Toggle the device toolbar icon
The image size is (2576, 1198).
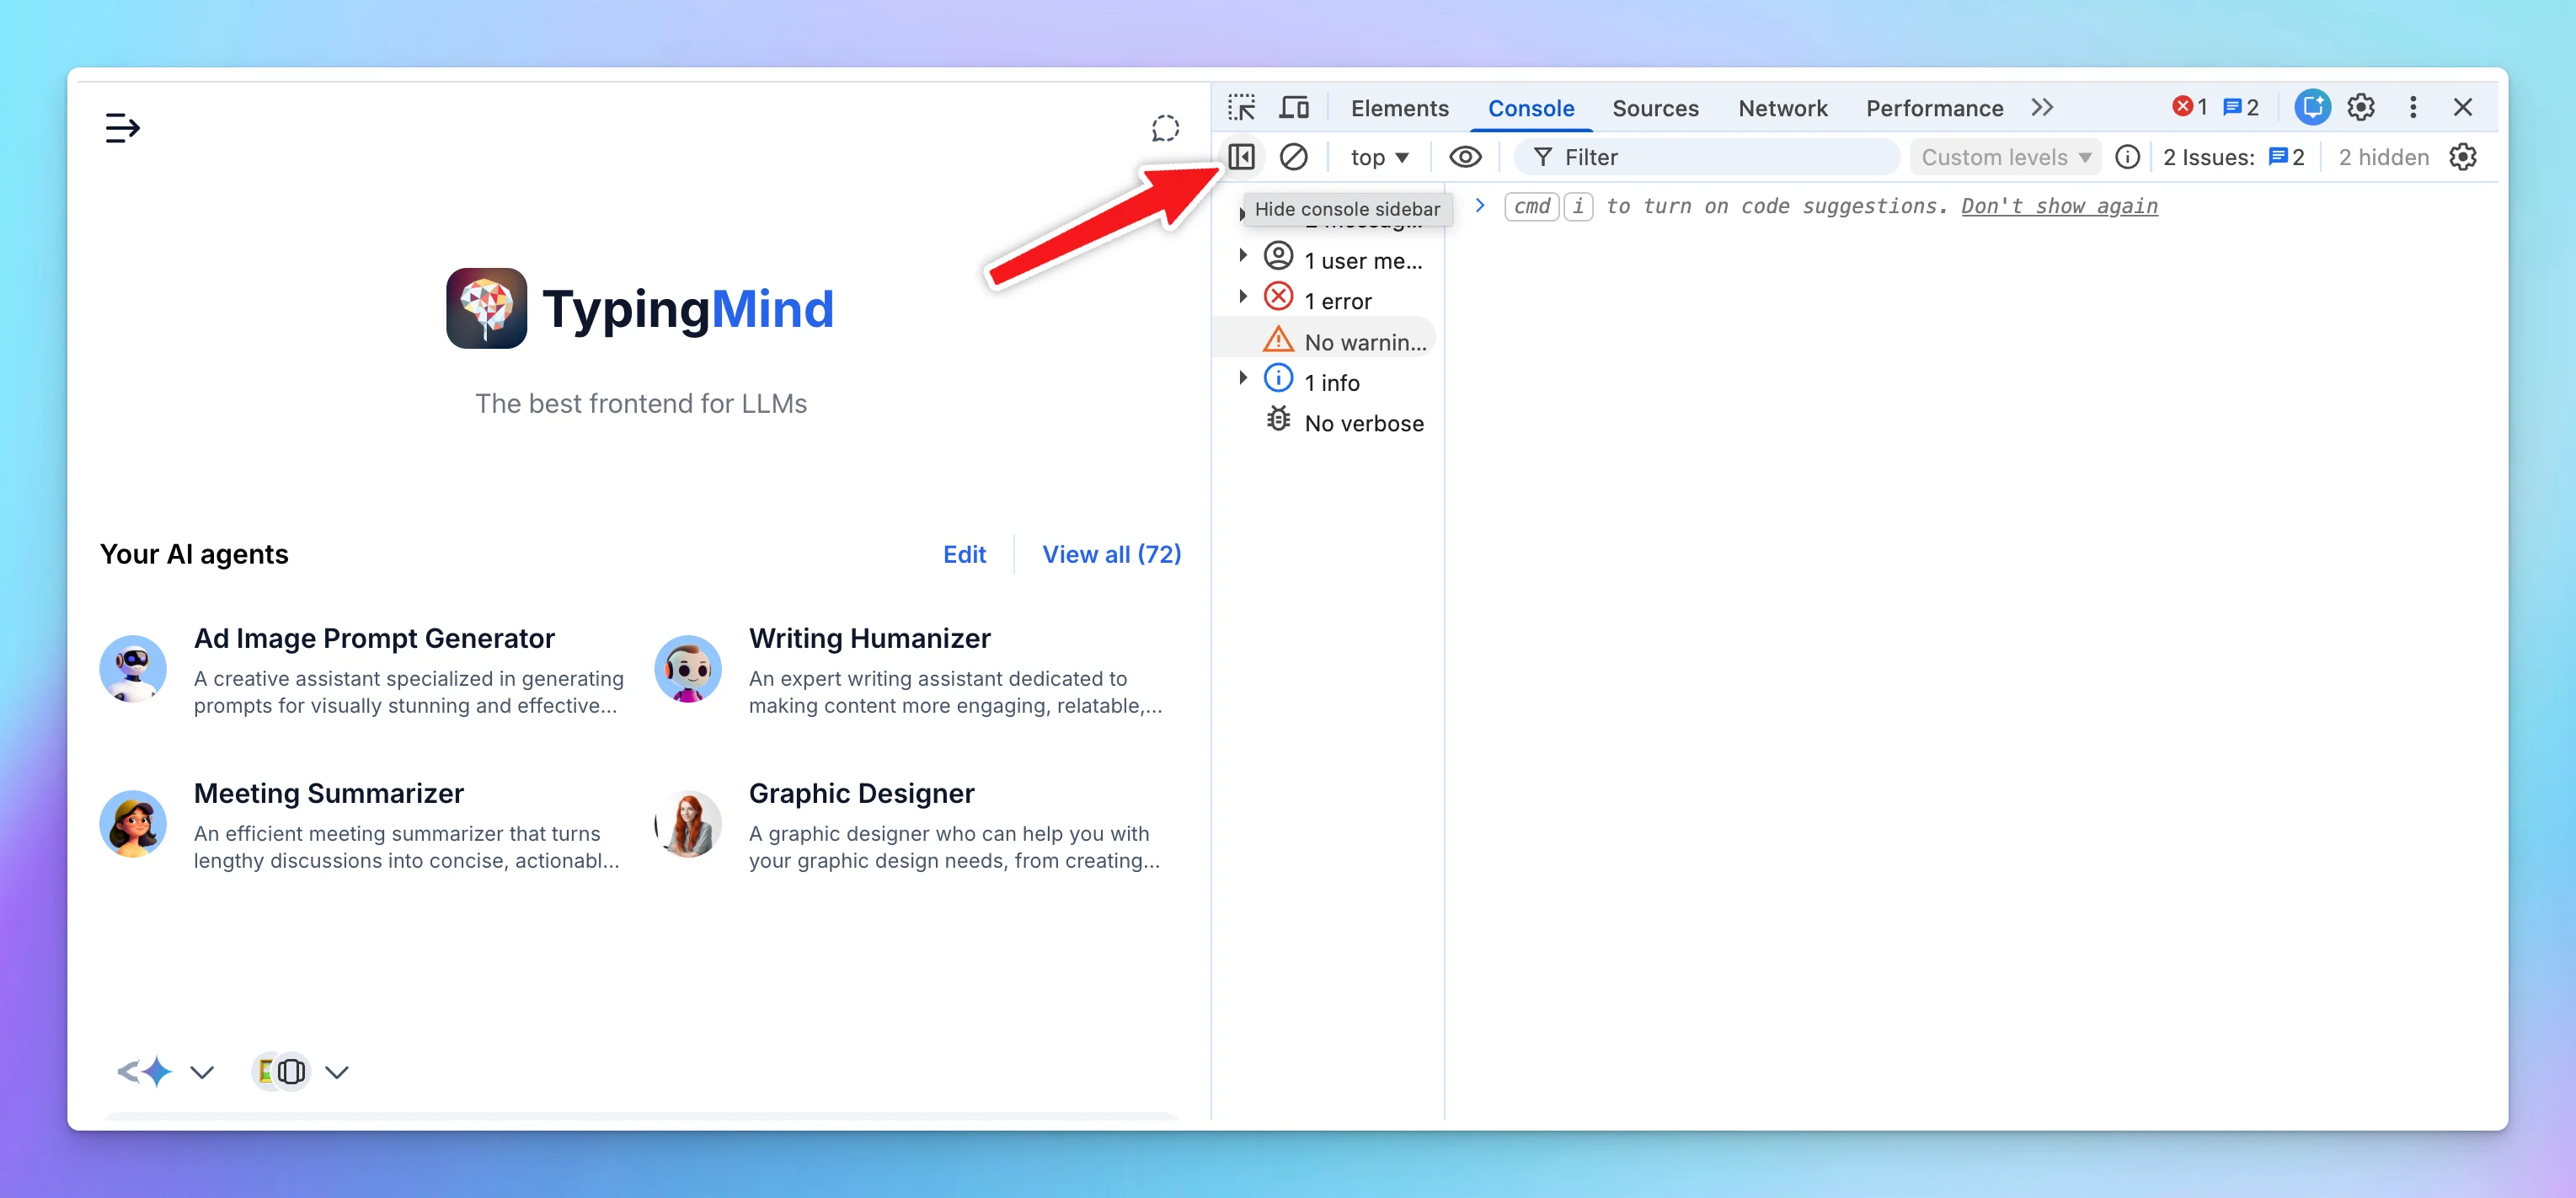coord(1294,107)
